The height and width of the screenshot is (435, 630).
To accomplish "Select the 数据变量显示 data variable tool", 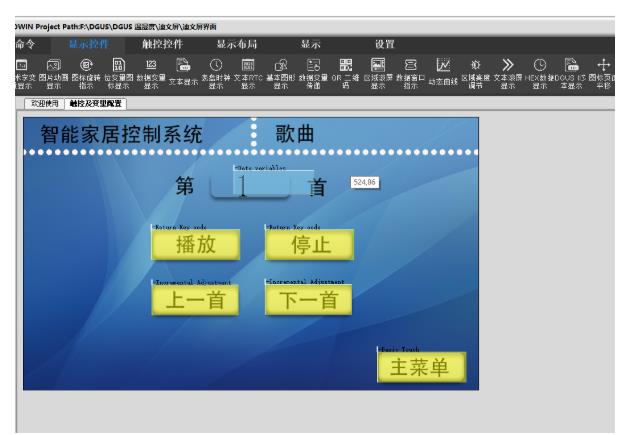I will pyautogui.click(x=151, y=74).
